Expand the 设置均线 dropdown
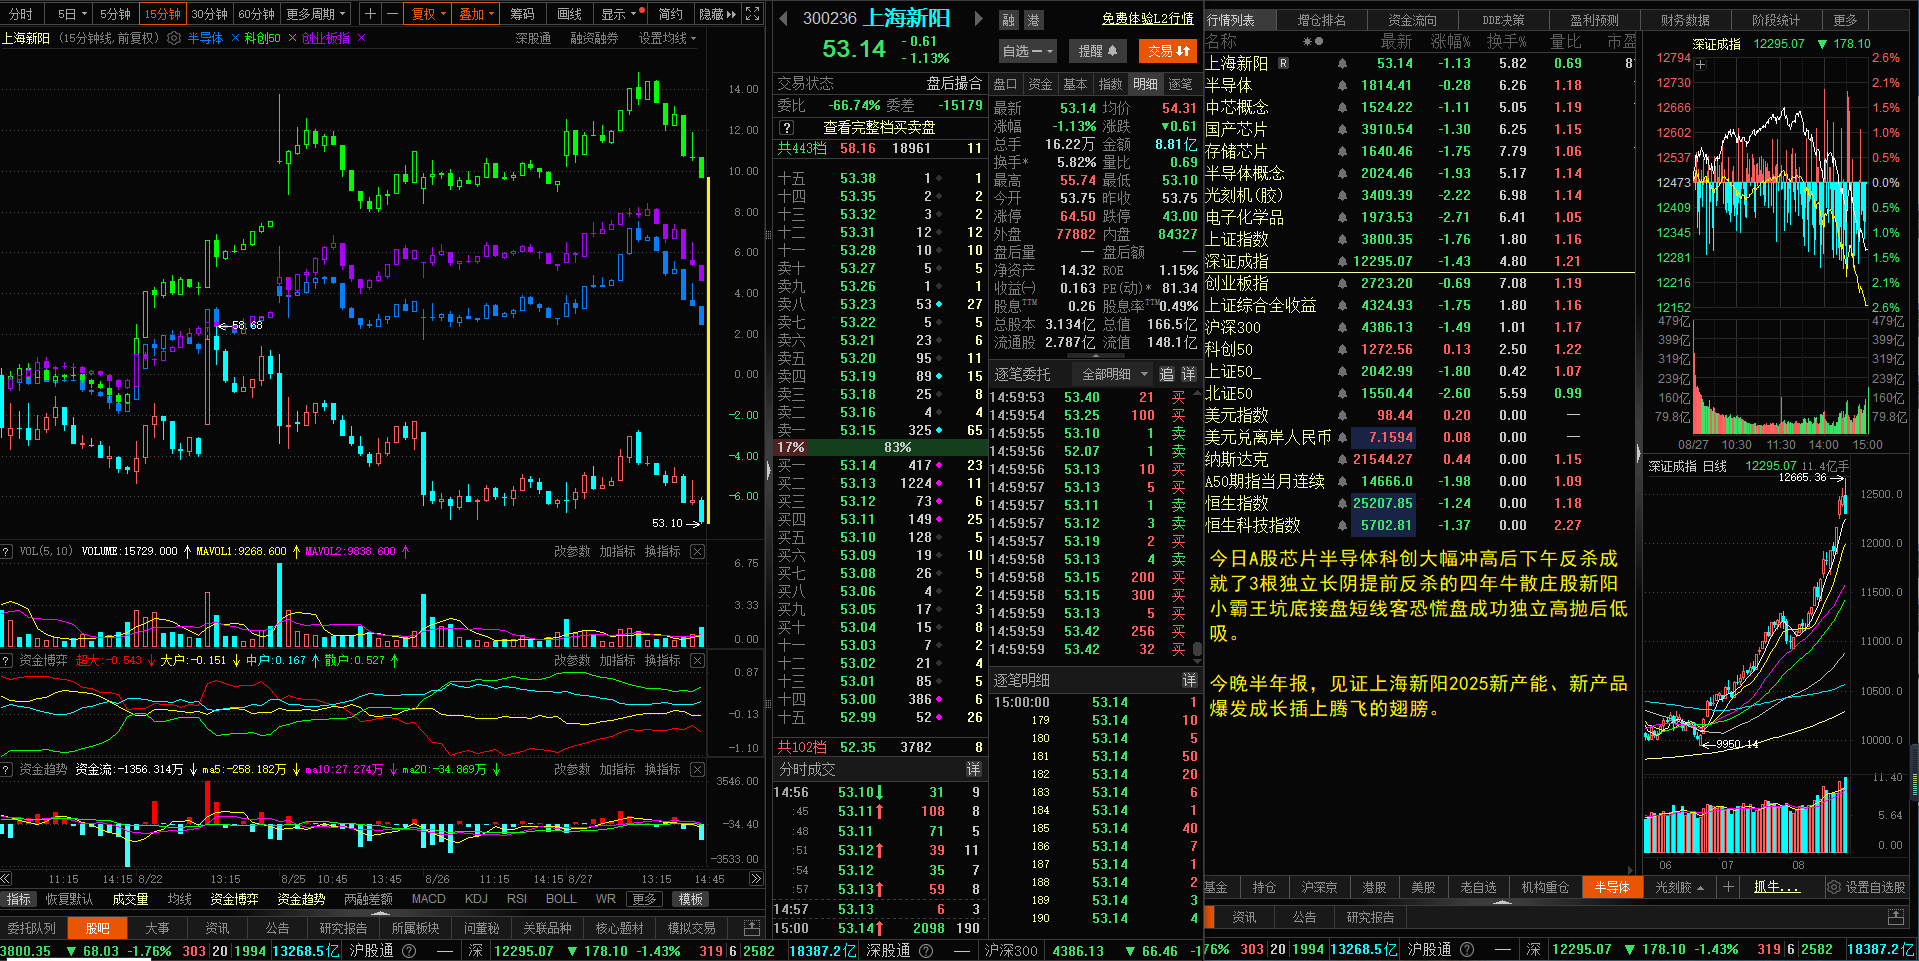 click(667, 38)
